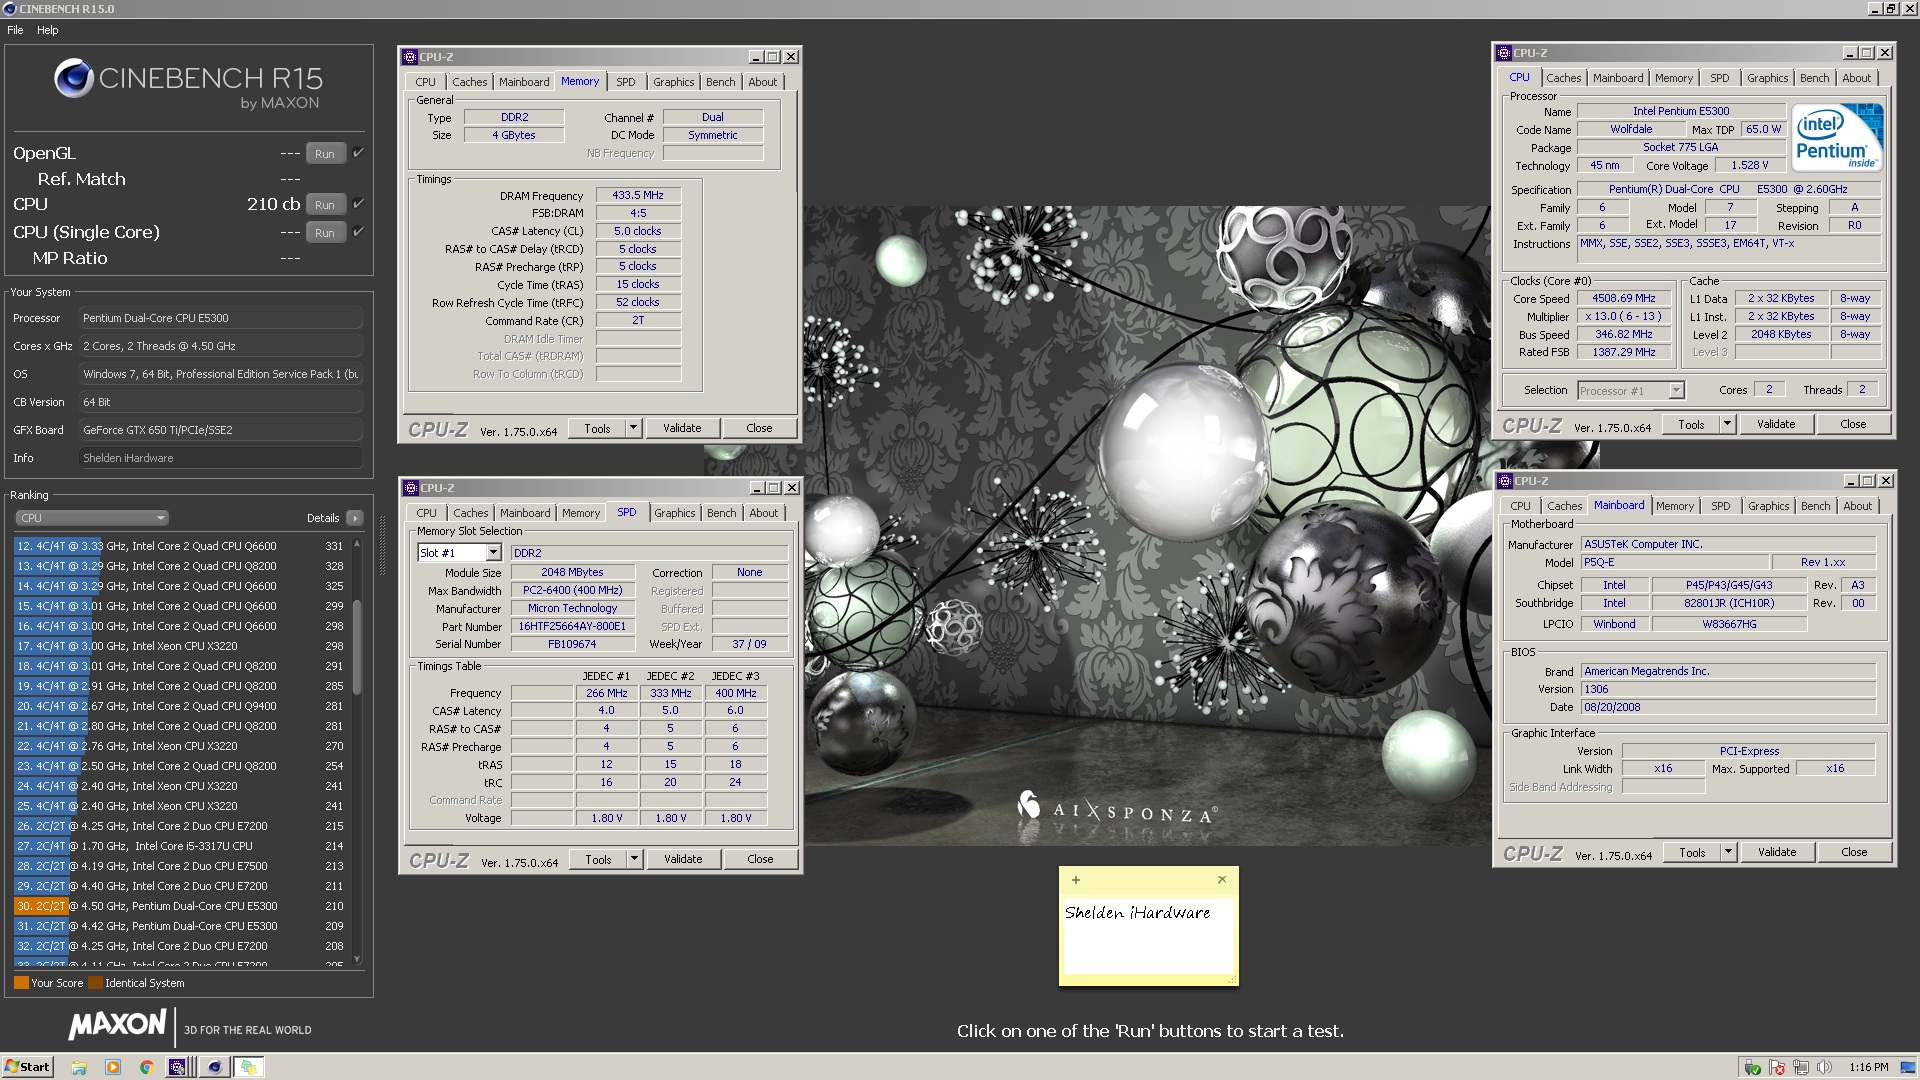Open Processor #1 selection dropdown

coord(1631,391)
